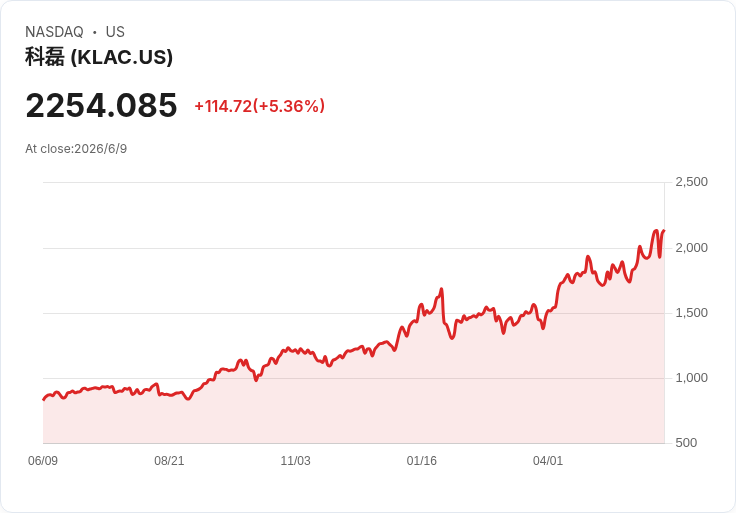Viewport: 736px width, 513px height.
Task: Click the US market label
Action: tap(115, 32)
